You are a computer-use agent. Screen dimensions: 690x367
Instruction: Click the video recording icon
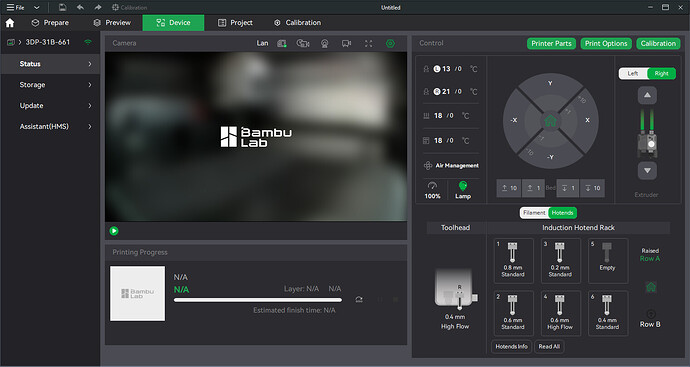pos(346,43)
